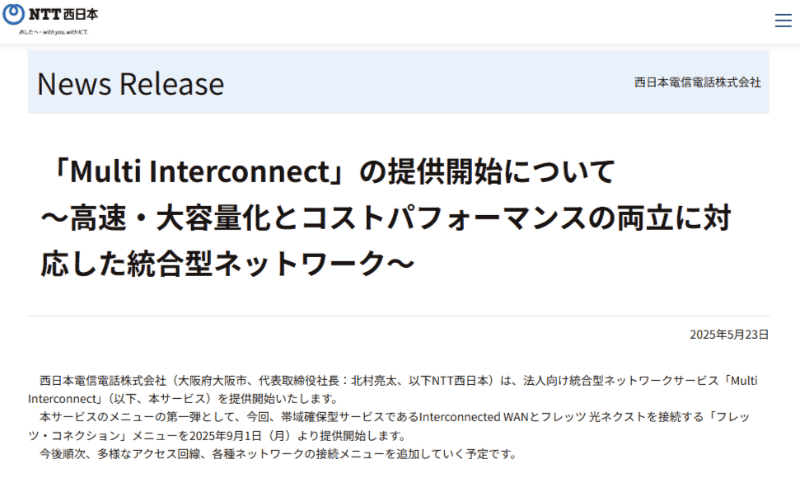Click the News Release heading
The height and width of the screenshot is (497, 800).
130,83
